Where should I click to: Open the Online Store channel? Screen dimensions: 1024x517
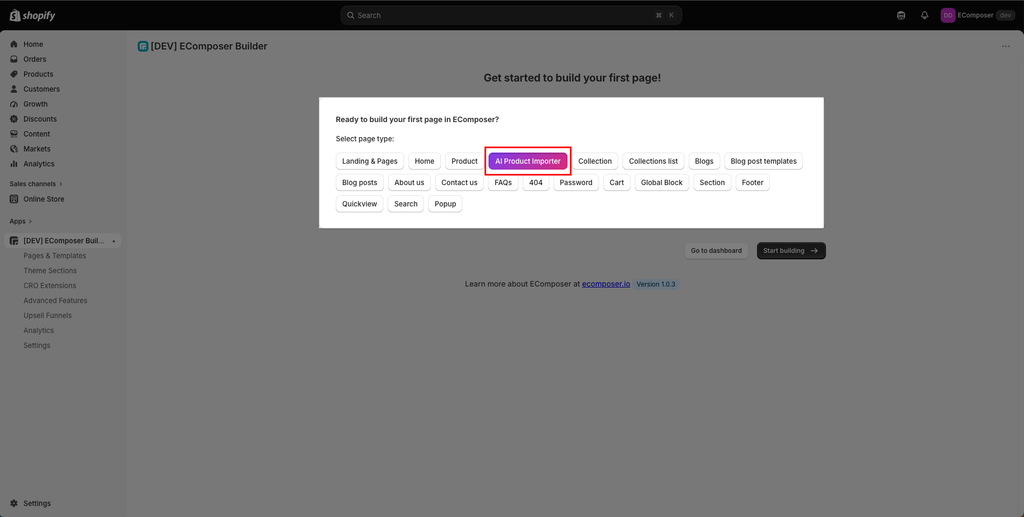pos(43,200)
